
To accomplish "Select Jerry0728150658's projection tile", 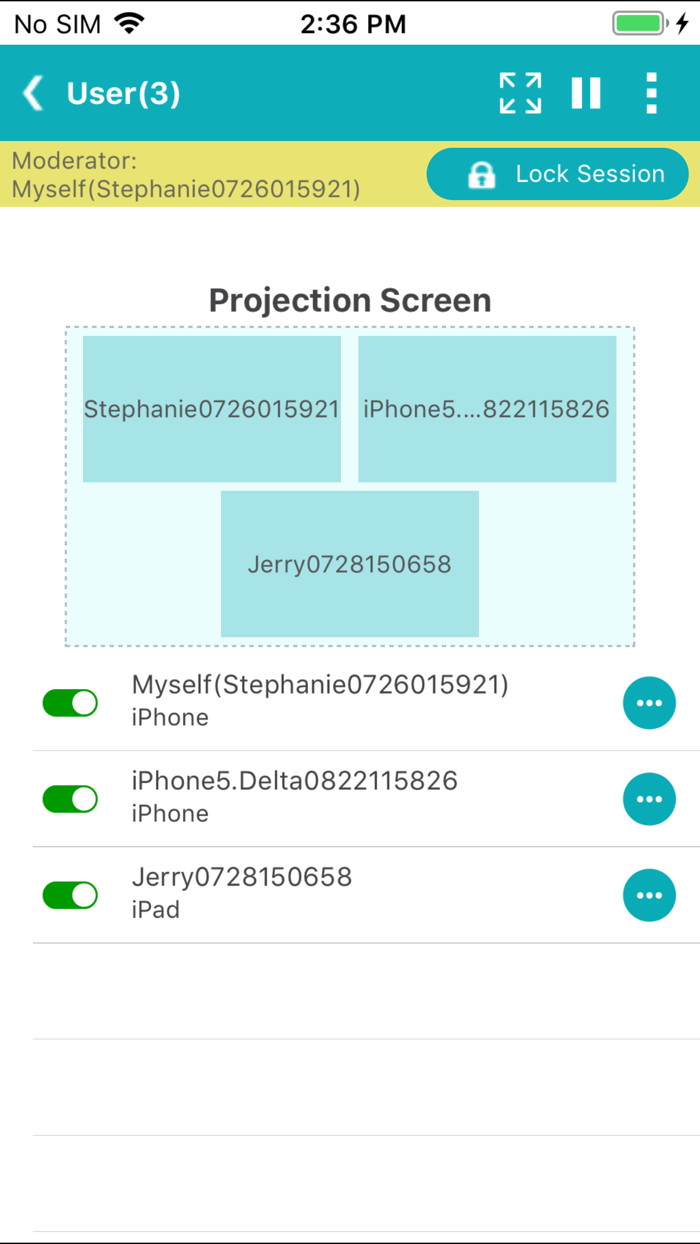I will [350, 564].
